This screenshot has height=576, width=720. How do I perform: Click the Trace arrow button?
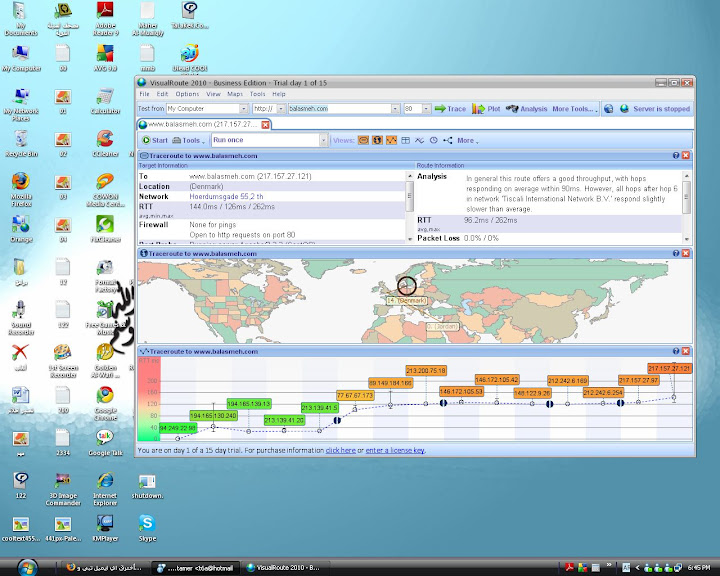click(x=451, y=109)
